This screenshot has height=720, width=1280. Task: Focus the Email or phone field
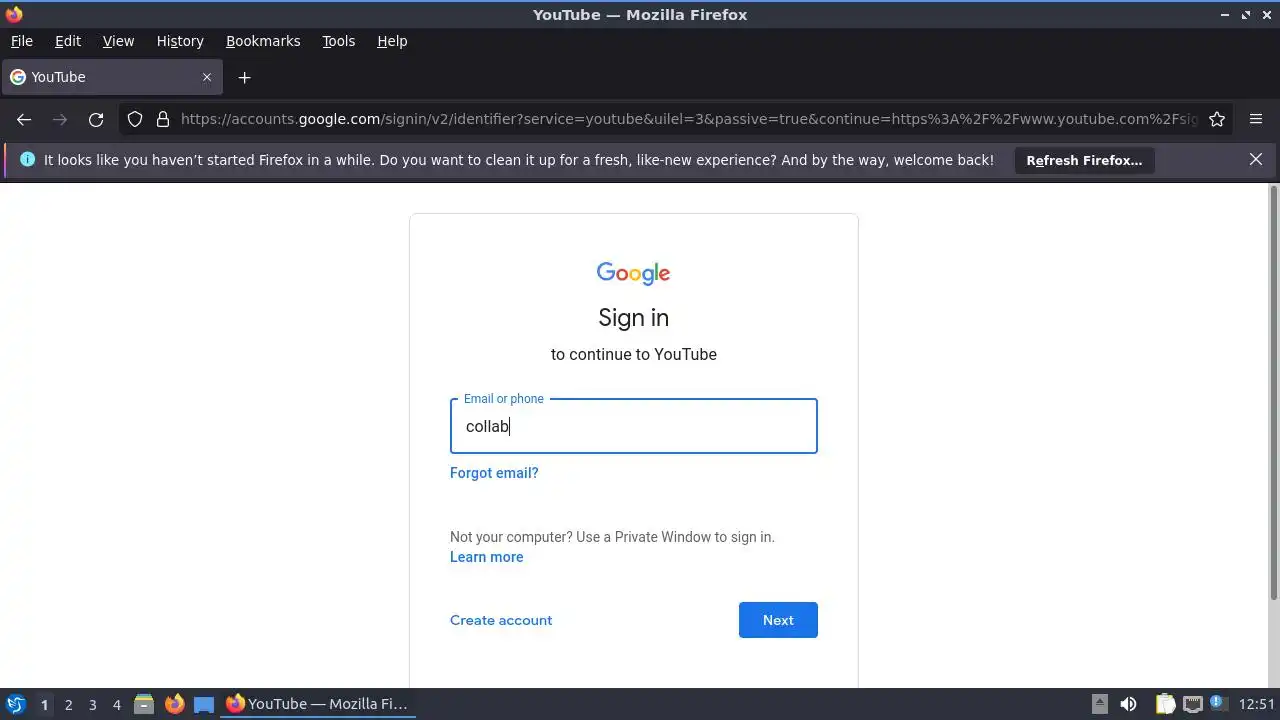coord(634,426)
